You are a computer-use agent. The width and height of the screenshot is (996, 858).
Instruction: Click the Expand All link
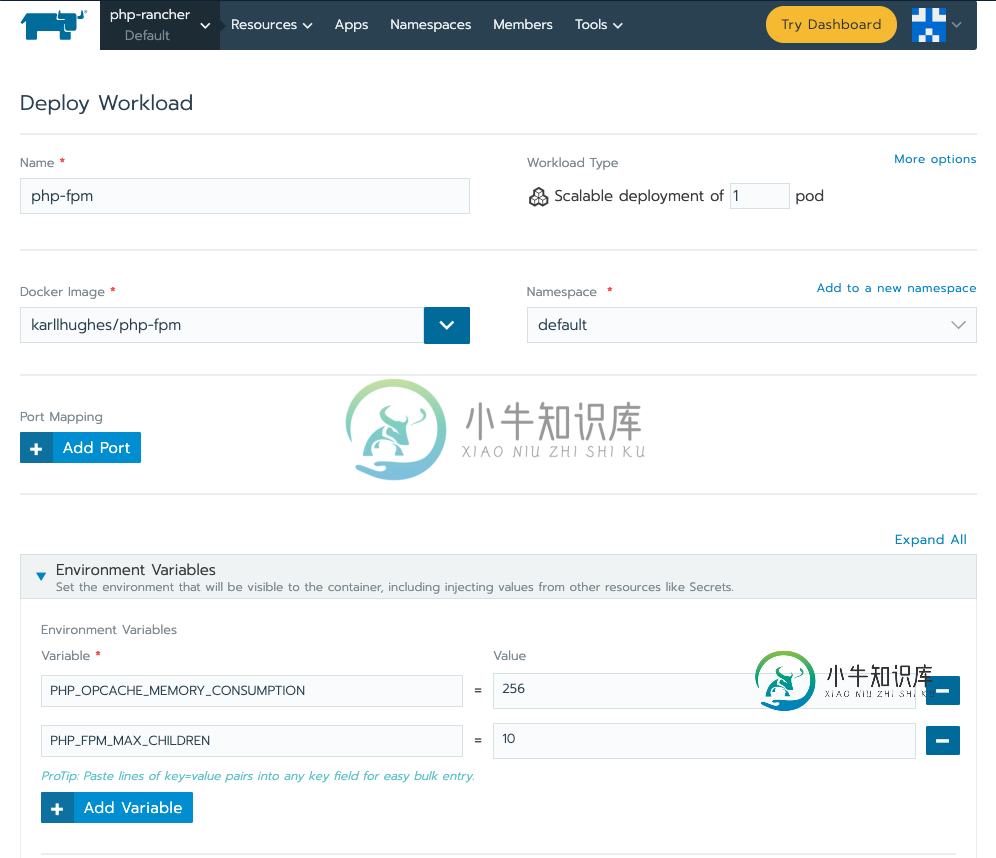click(x=930, y=540)
